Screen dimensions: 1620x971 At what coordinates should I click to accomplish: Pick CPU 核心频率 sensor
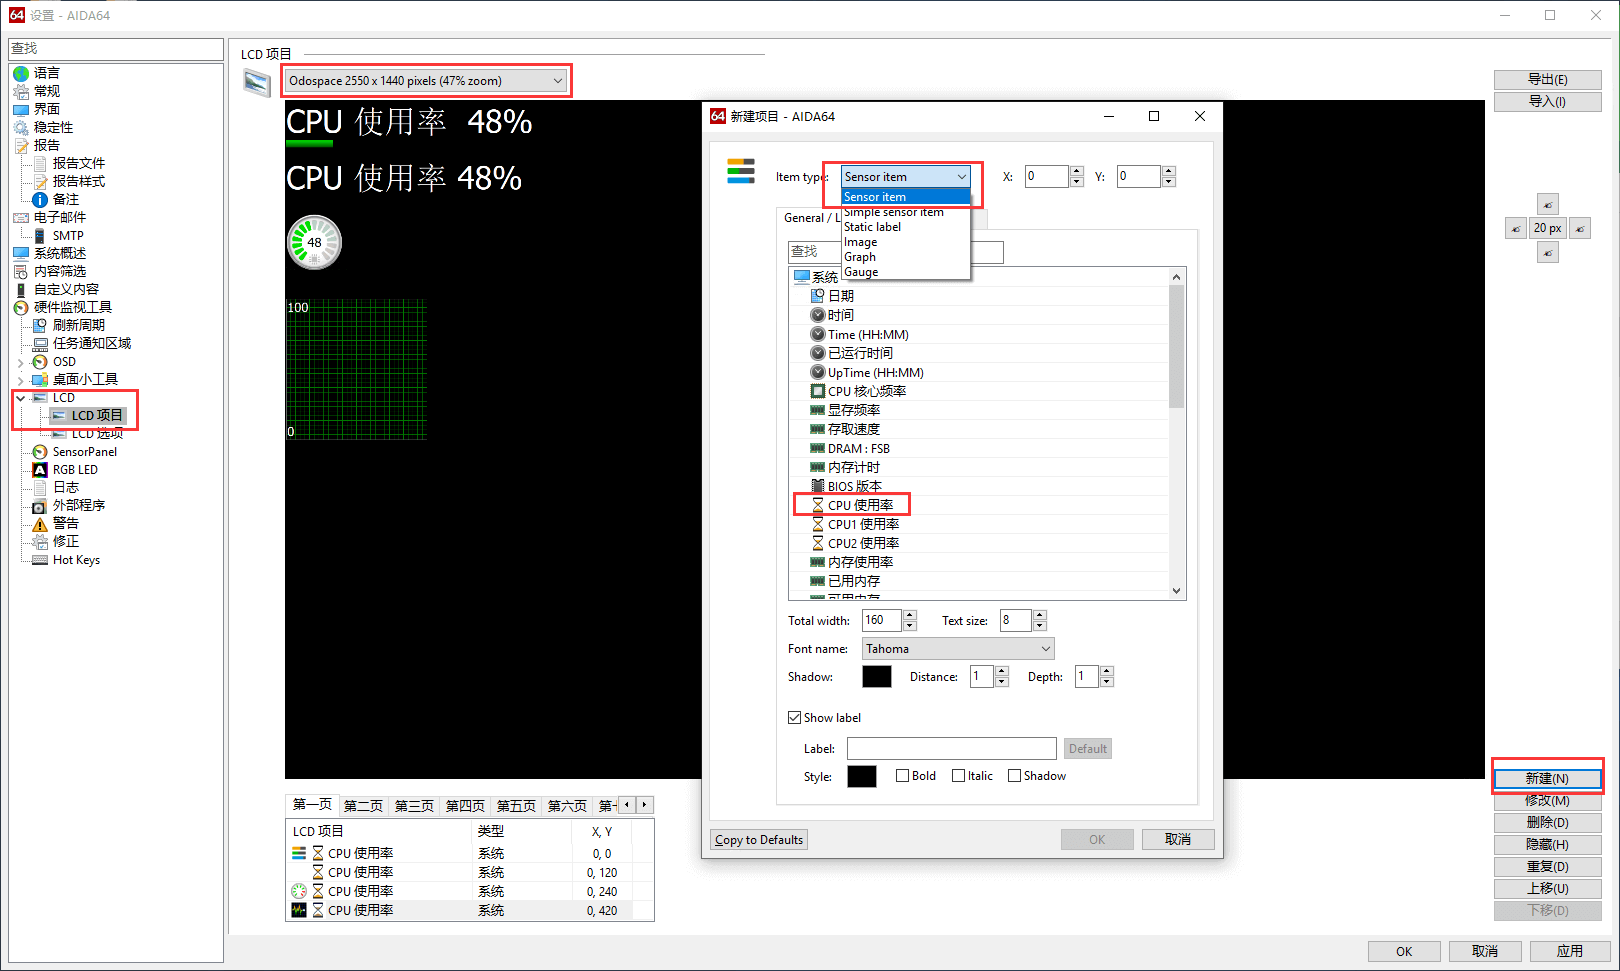tap(866, 391)
